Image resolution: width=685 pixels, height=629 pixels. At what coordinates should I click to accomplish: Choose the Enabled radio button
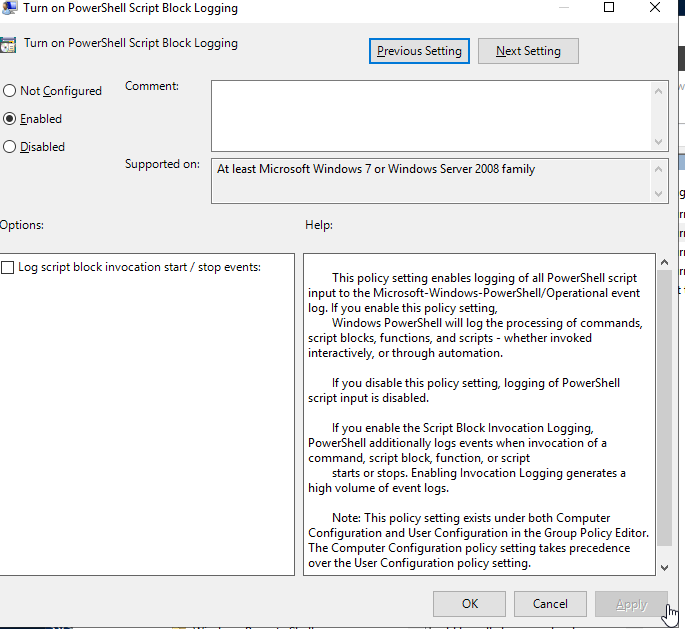point(10,119)
